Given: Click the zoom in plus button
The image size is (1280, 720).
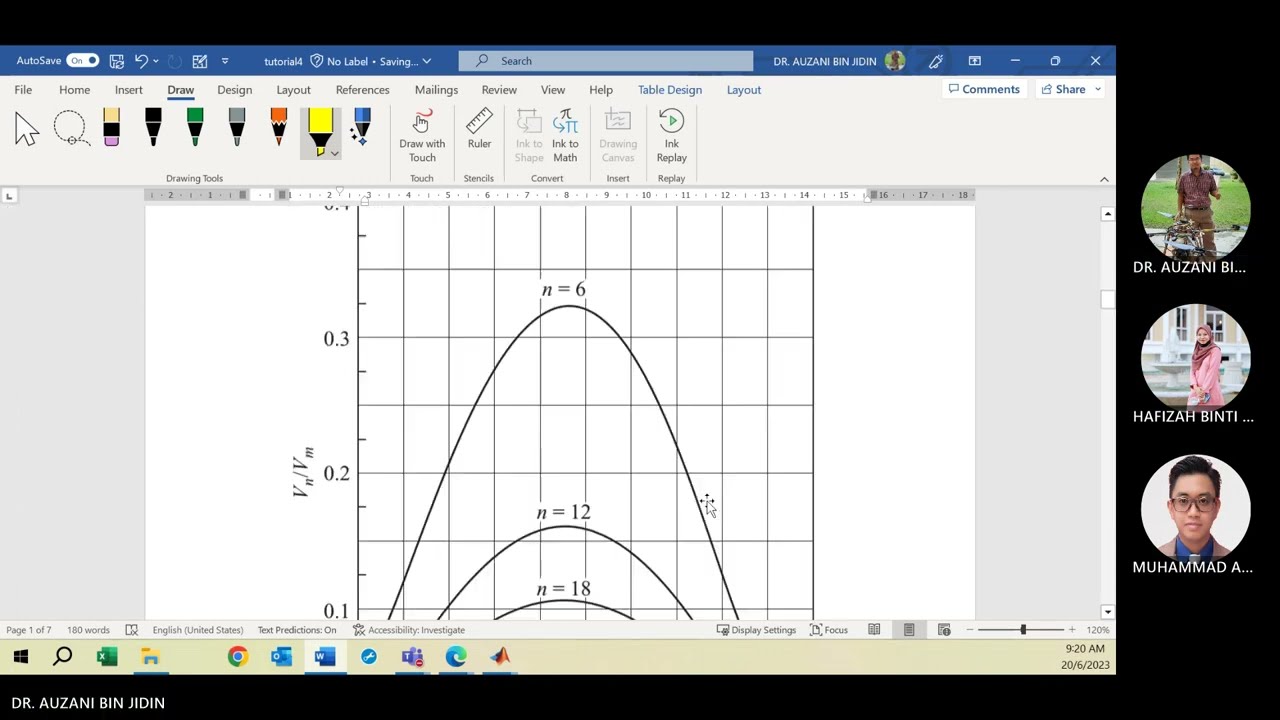Looking at the screenshot, I should 1072,630.
